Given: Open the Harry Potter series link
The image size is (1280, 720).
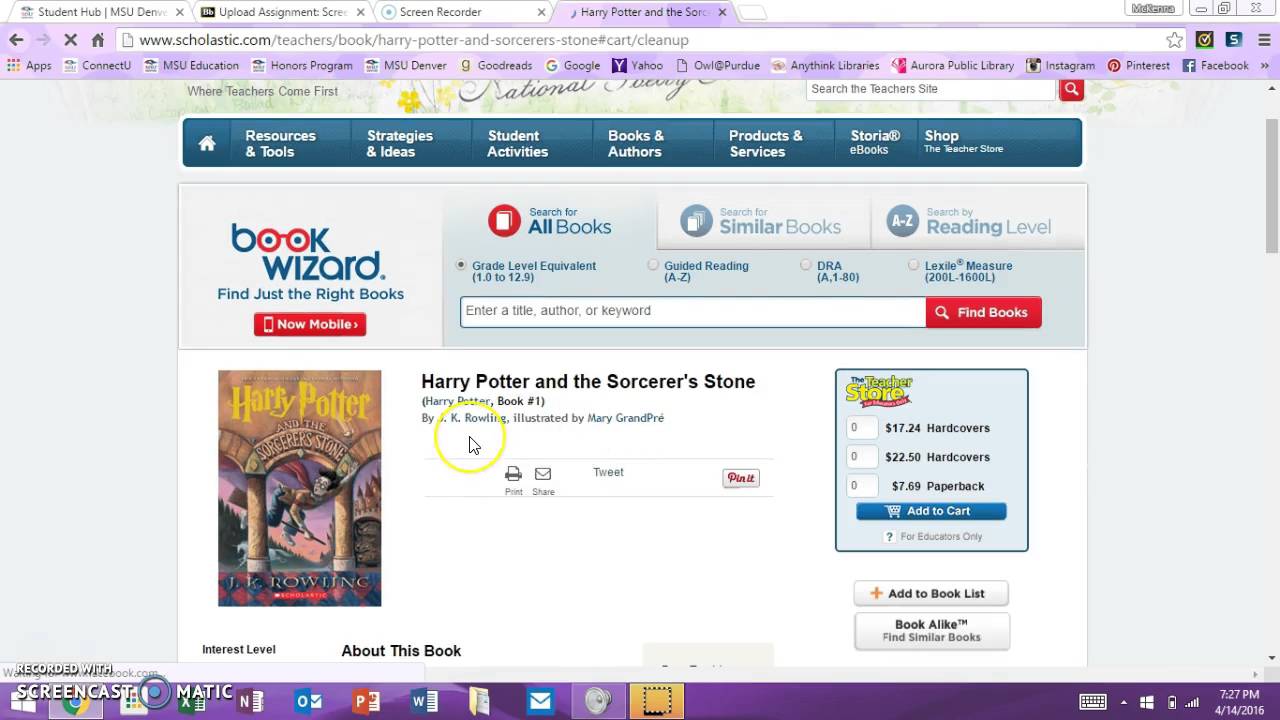Looking at the screenshot, I should 457,401.
